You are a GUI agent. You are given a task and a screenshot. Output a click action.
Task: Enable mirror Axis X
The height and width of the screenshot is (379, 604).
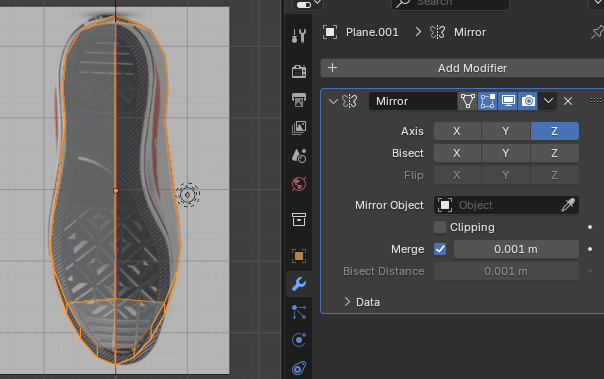457,131
